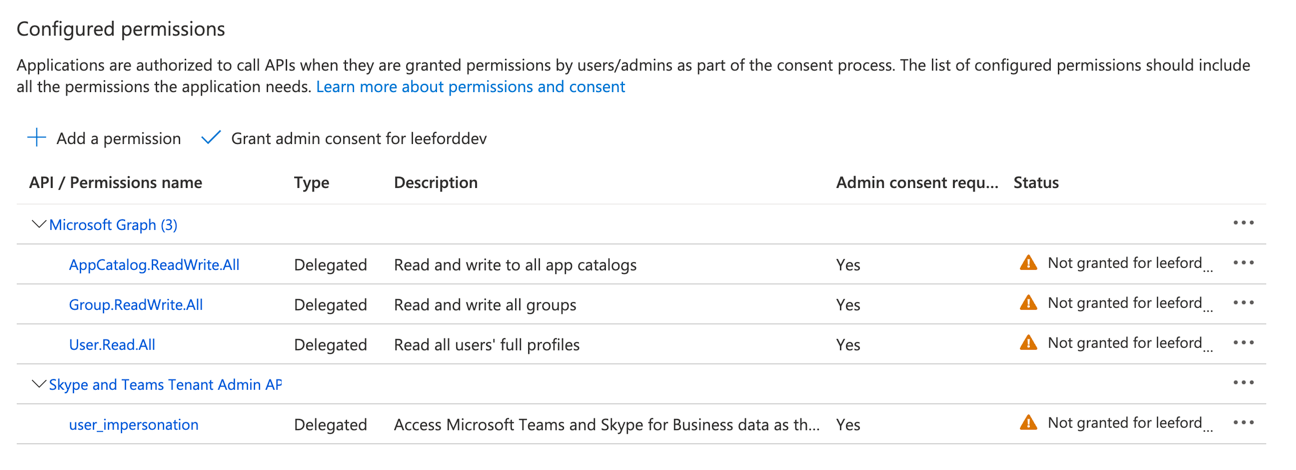This screenshot has height=470, width=1296.
Task: Click the plus icon beside Add a permission
Action: click(x=37, y=138)
